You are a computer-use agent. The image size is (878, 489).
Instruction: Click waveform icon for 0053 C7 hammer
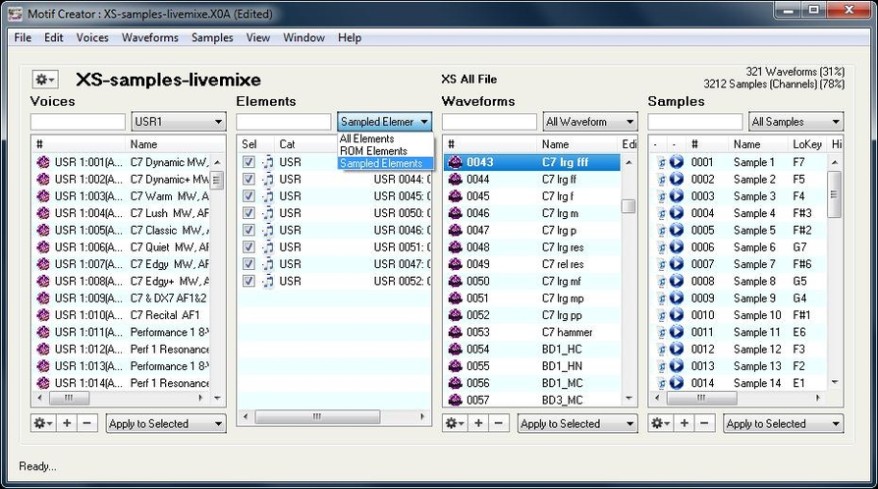pyautogui.click(x=455, y=332)
